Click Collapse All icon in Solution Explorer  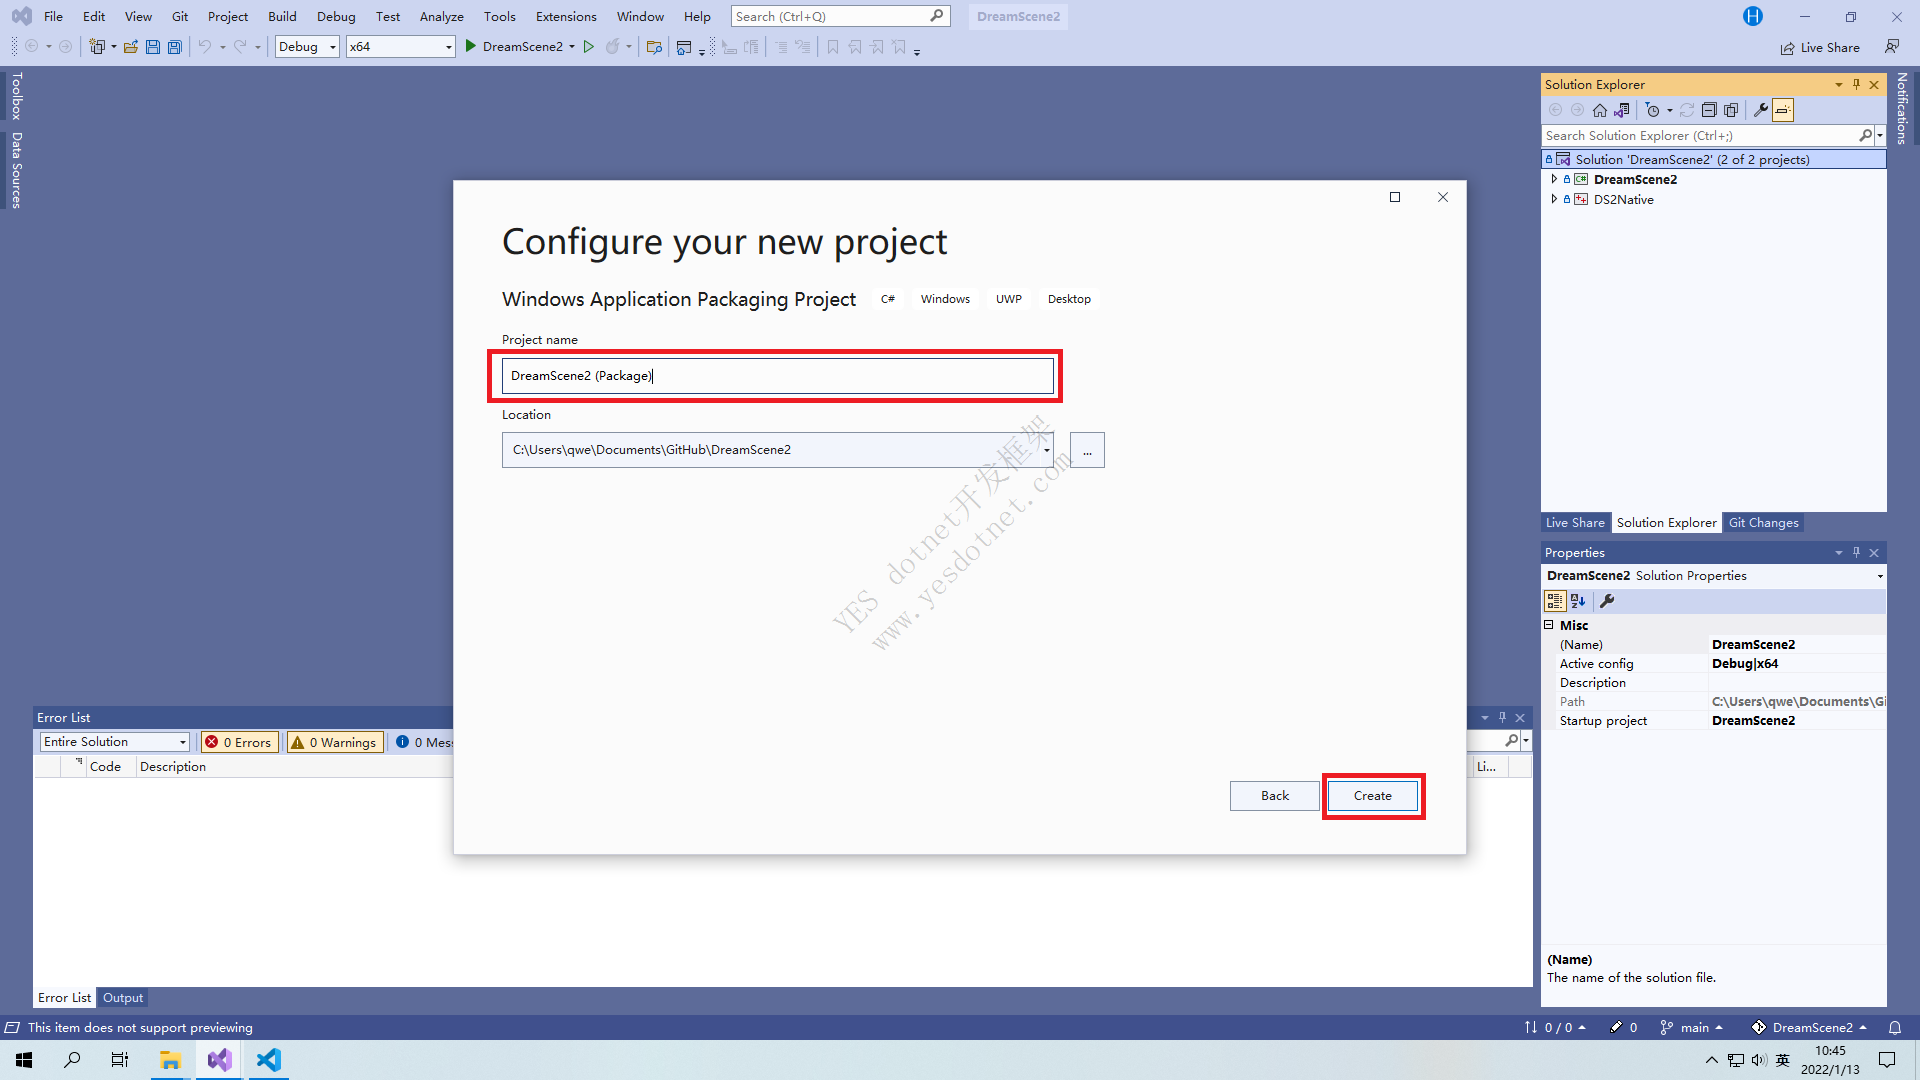coord(1709,110)
